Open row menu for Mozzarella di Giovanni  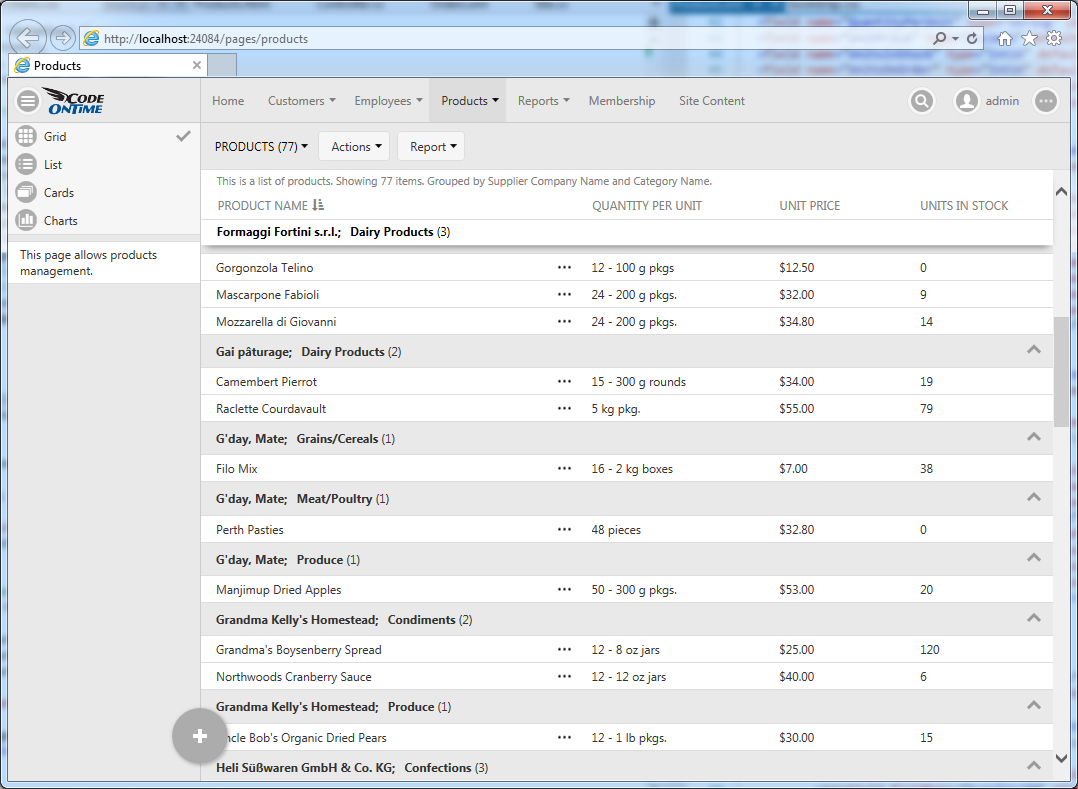point(564,321)
